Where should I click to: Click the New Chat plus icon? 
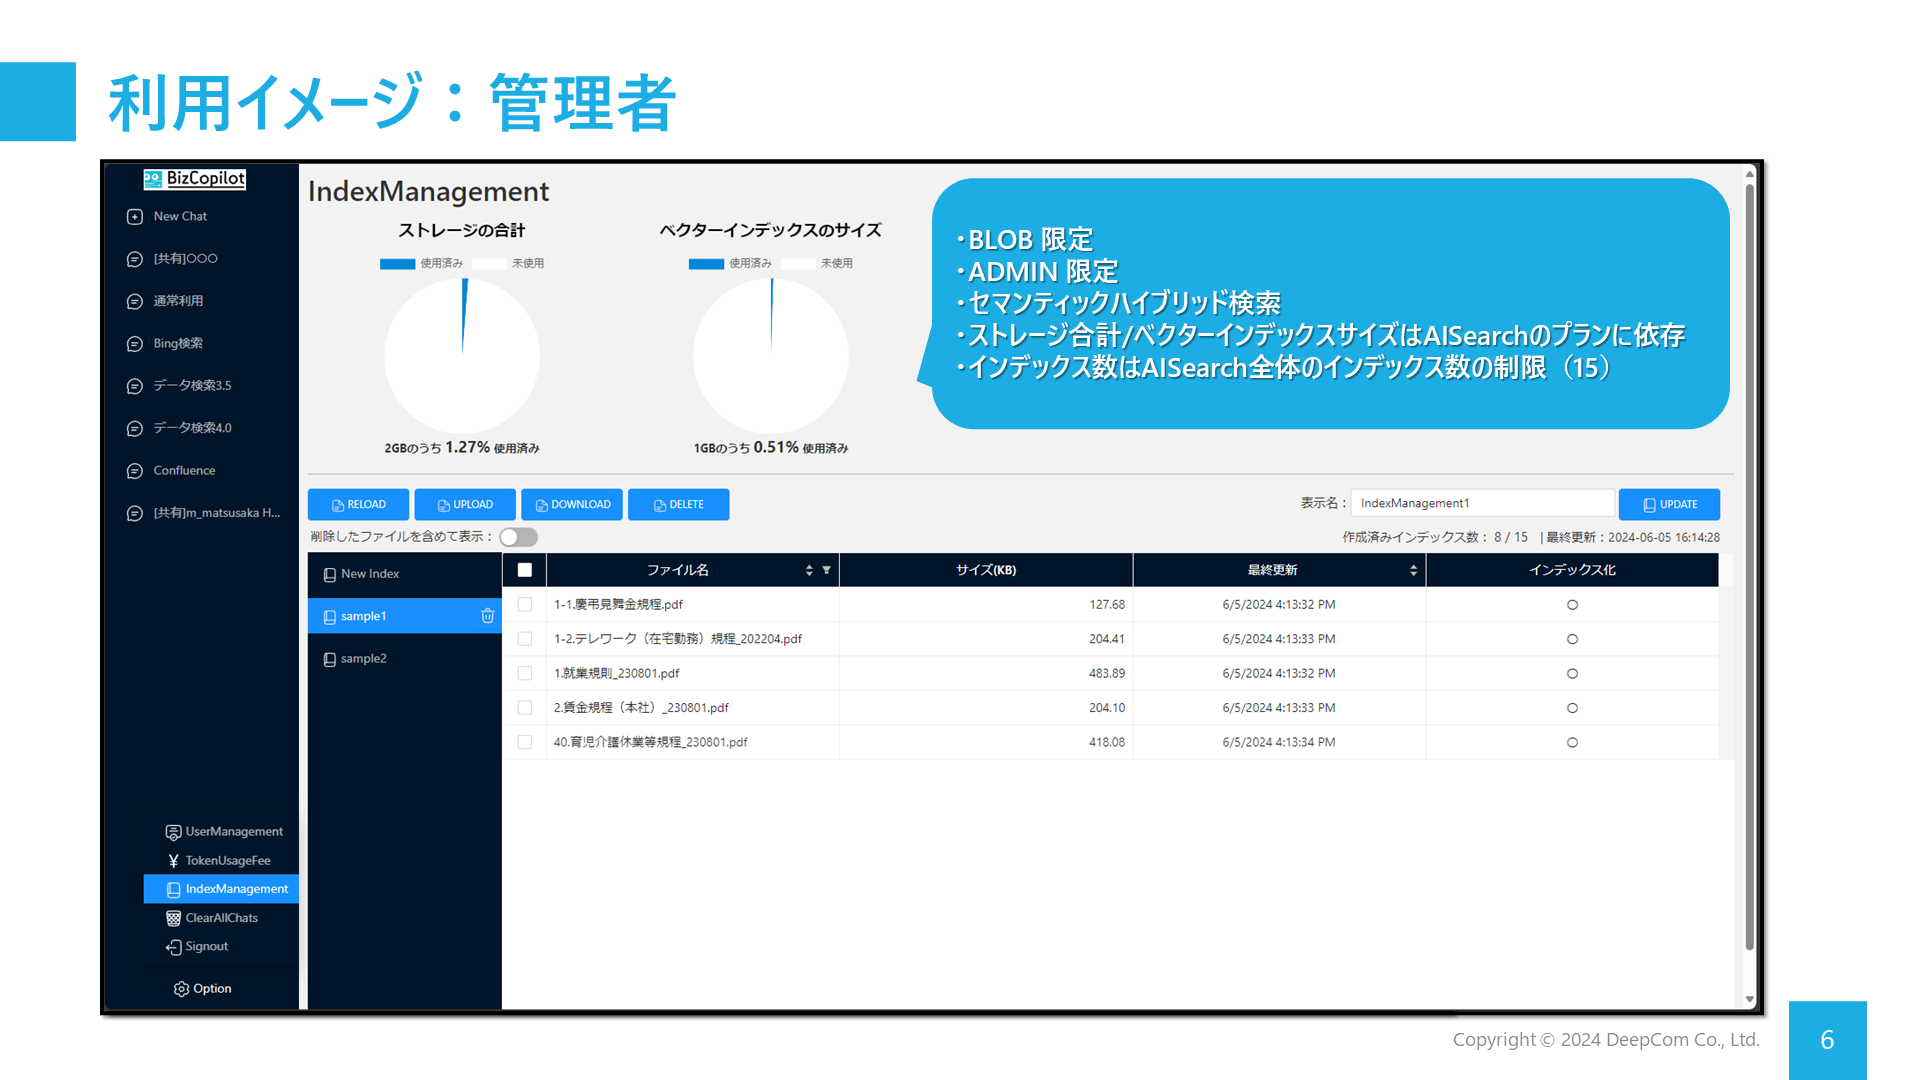tap(135, 217)
